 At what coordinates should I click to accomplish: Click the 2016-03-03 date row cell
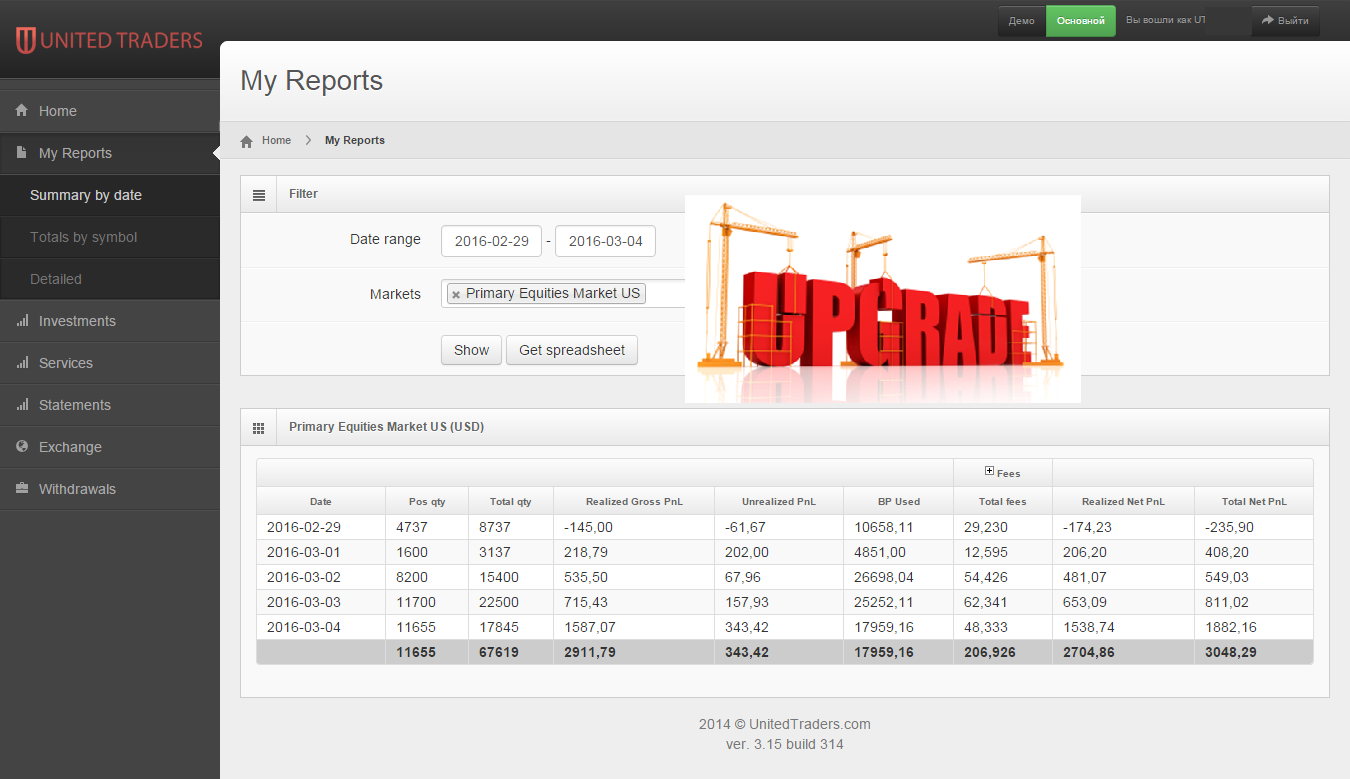(321, 602)
